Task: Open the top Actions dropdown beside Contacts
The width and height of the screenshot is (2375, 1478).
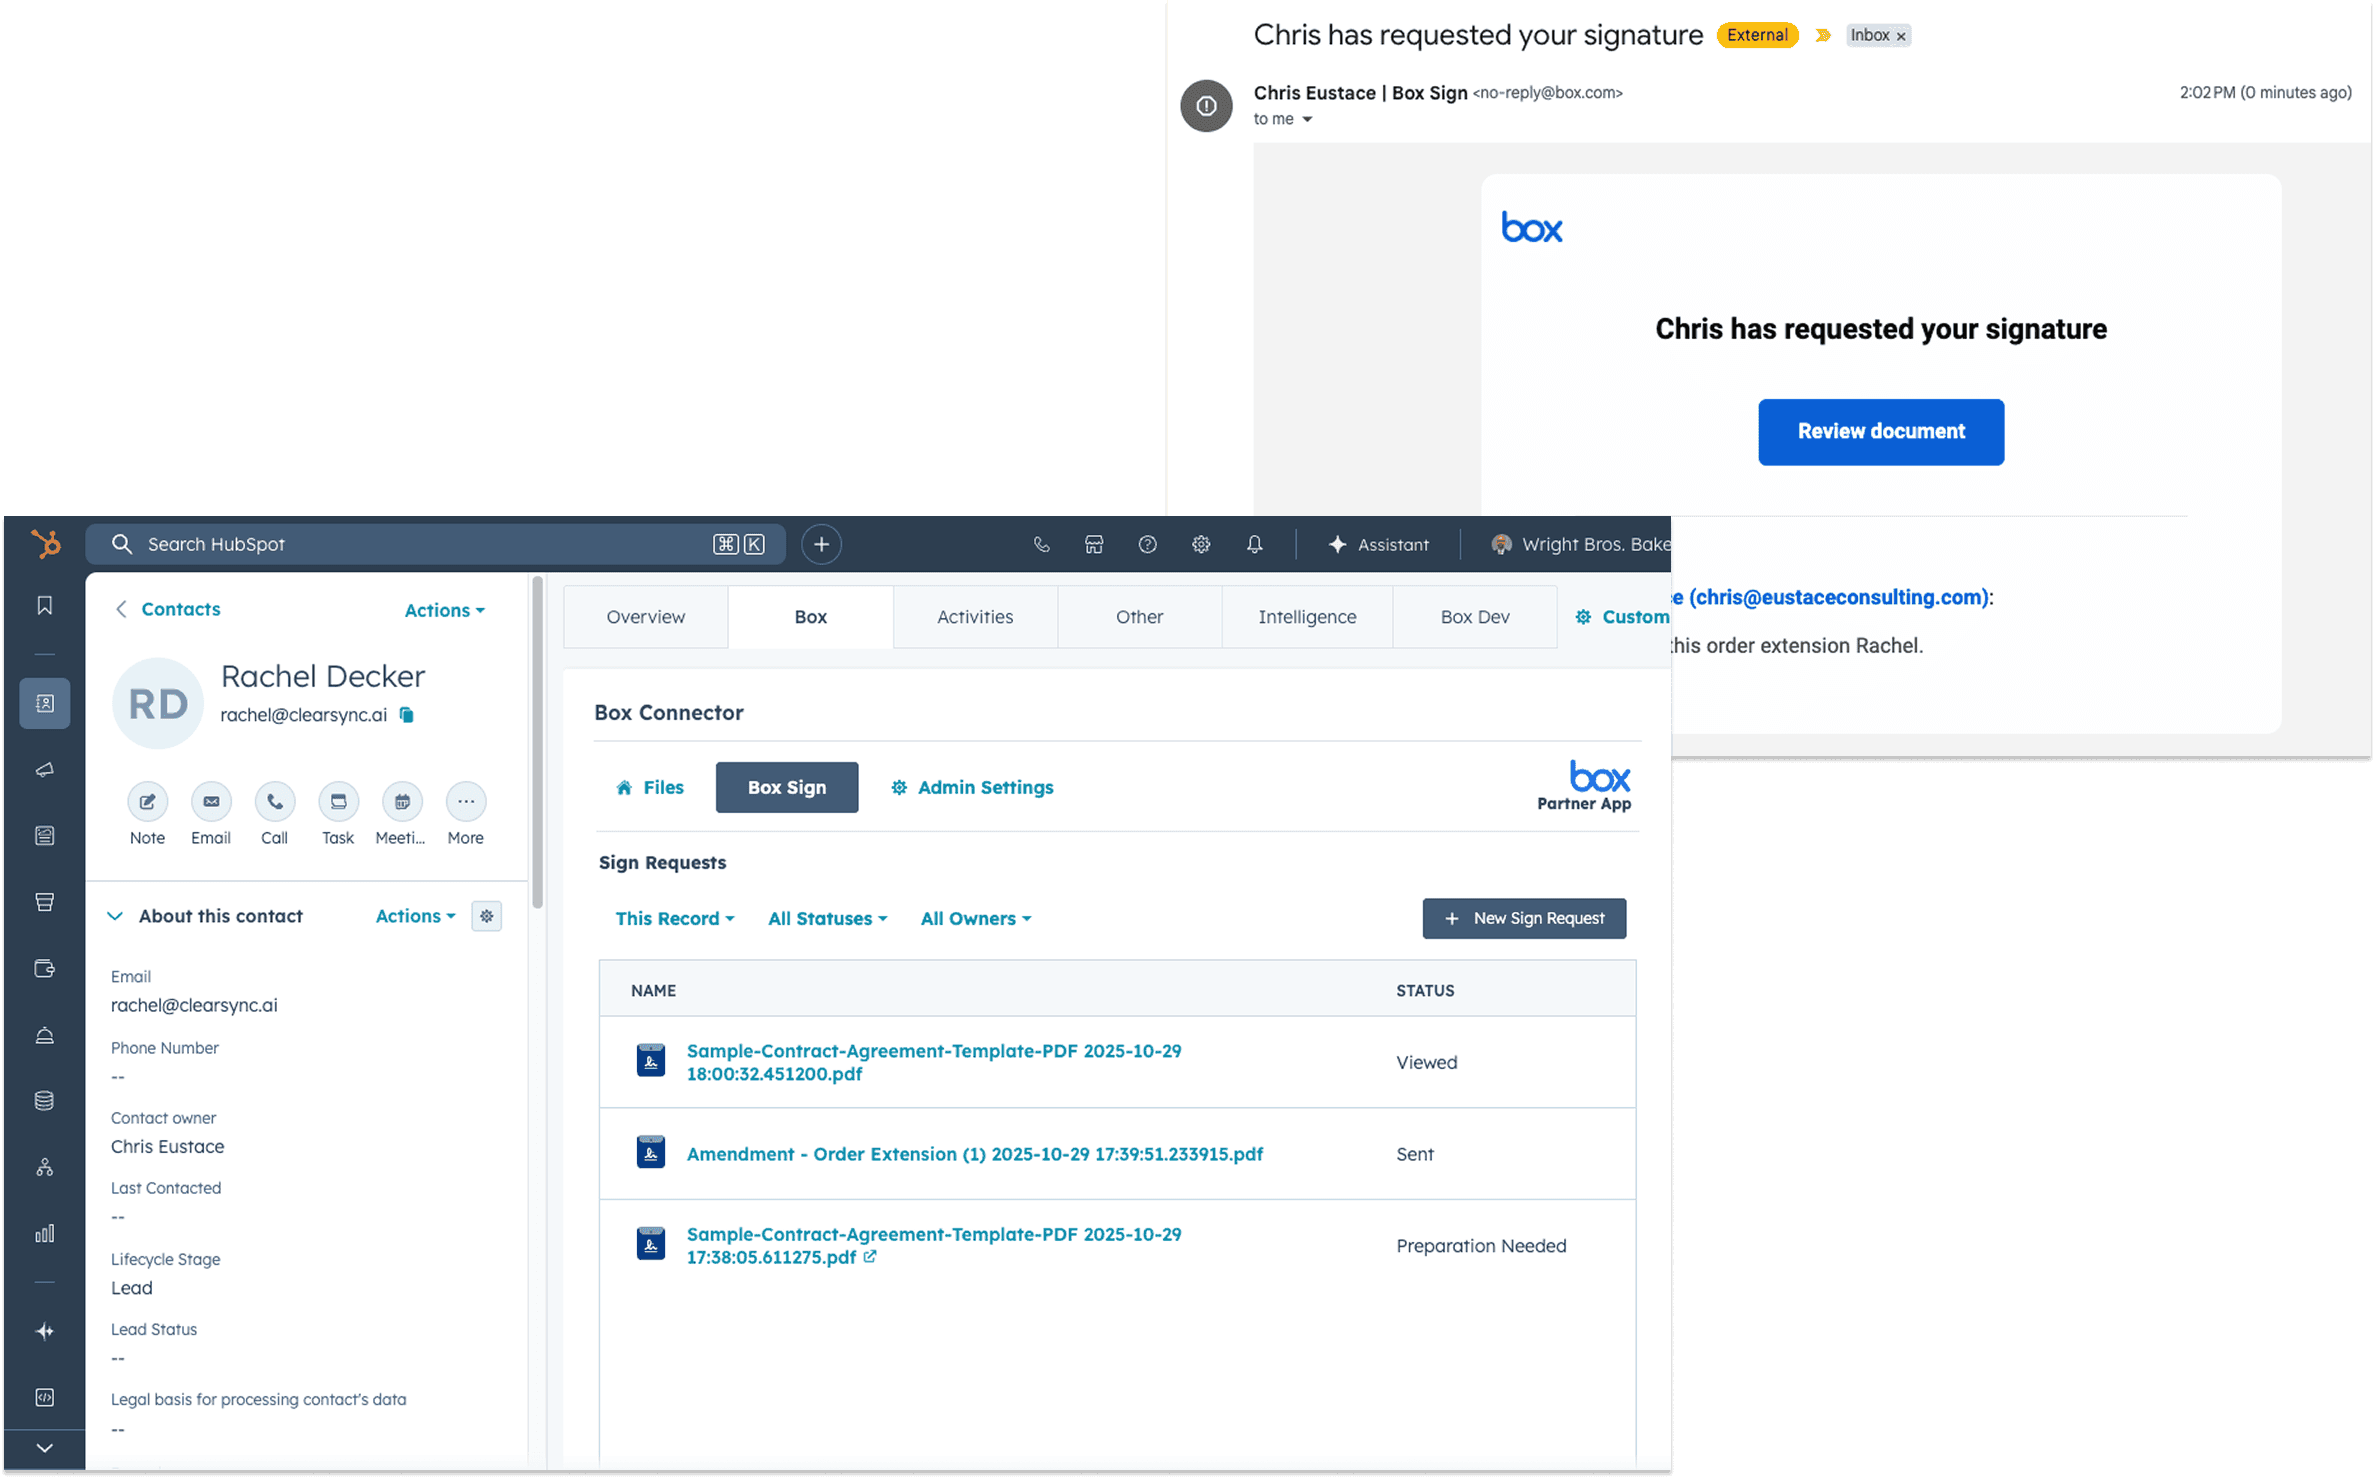Action: (x=444, y=609)
